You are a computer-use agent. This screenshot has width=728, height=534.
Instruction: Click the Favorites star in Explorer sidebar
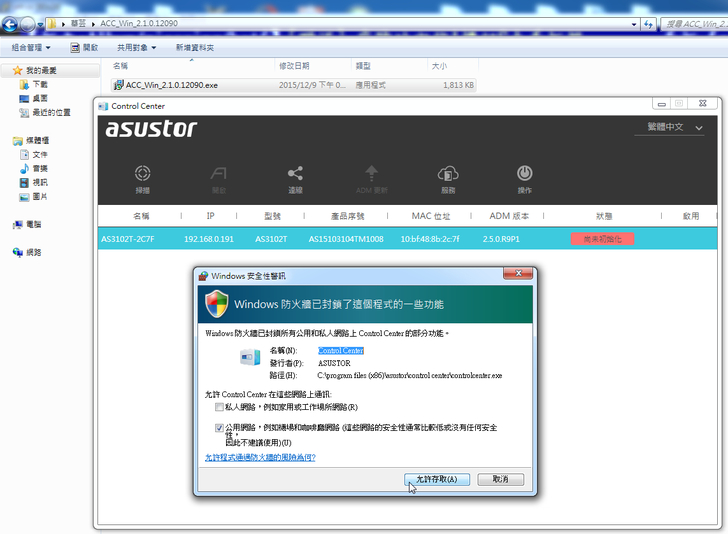point(18,71)
